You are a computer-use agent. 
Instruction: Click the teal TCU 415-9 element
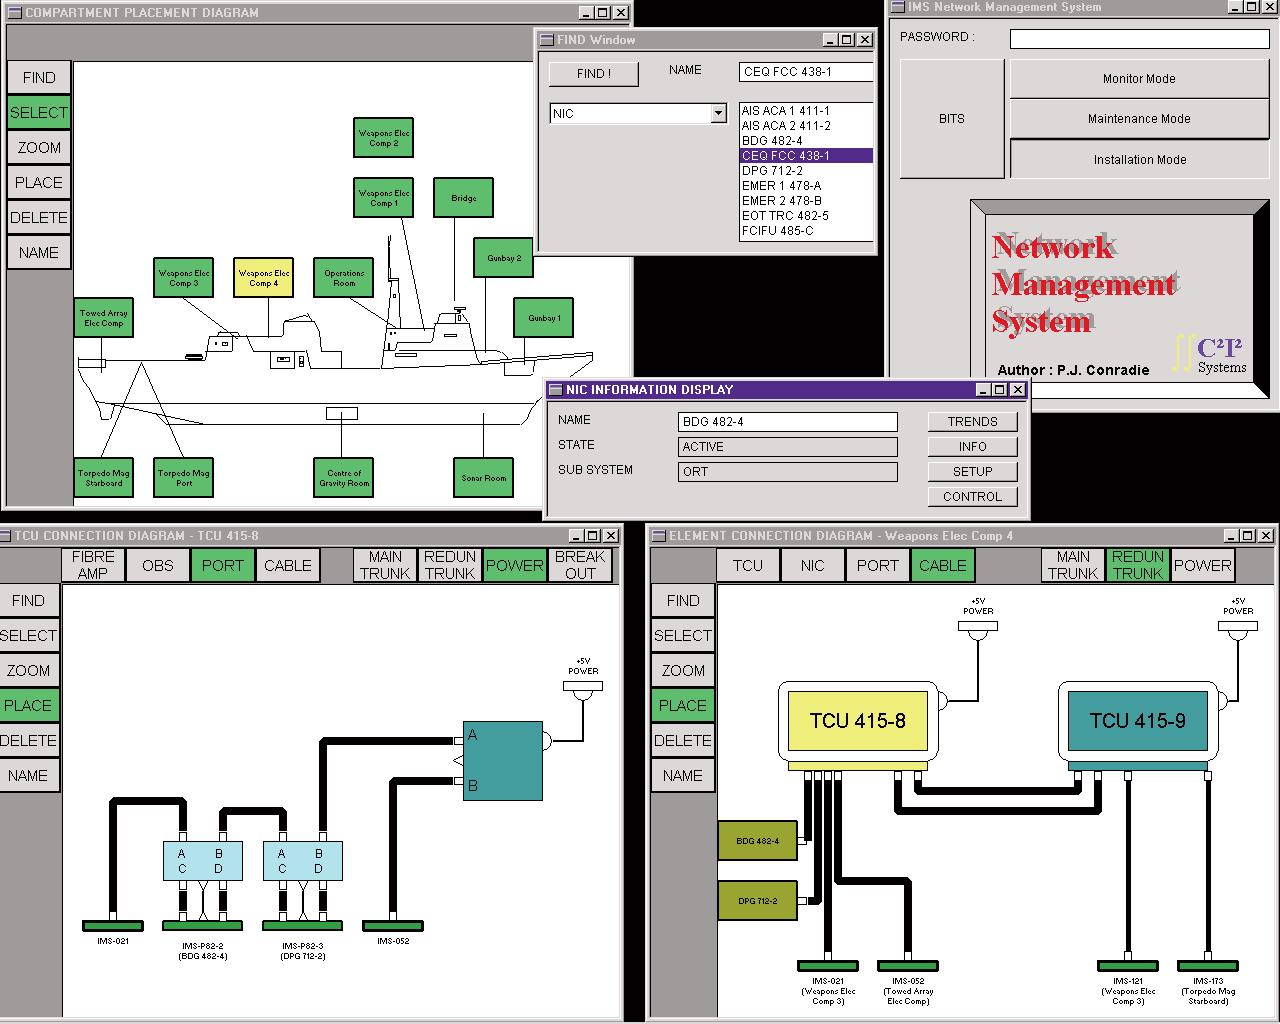(1138, 721)
